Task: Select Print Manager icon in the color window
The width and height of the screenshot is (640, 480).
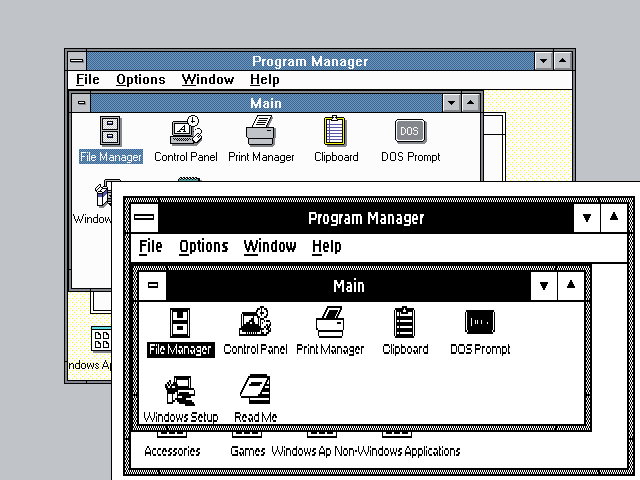Action: click(261, 132)
